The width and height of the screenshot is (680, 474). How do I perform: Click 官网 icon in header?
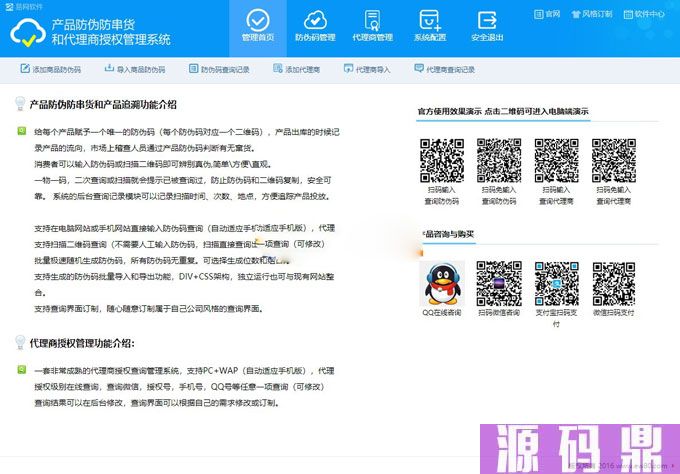(x=538, y=14)
